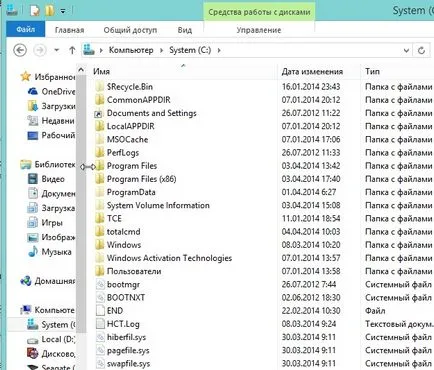Expand chevron after System (C:) breadcrumb
Image resolution: width=434 pixels, height=370 pixels.
click(x=219, y=50)
